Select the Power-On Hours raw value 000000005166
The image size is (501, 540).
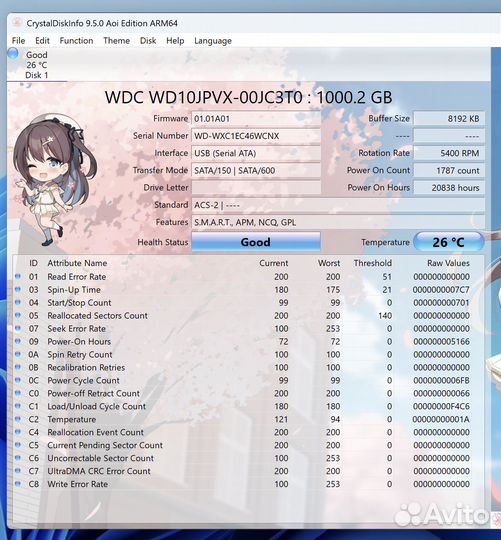(441, 342)
